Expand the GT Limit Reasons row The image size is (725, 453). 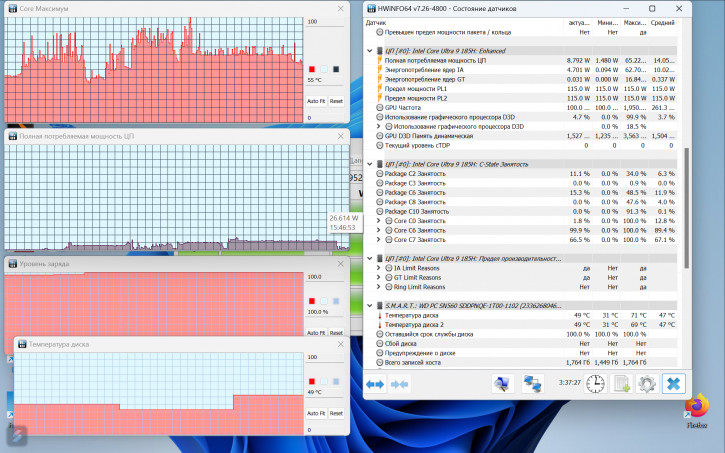[x=379, y=277]
